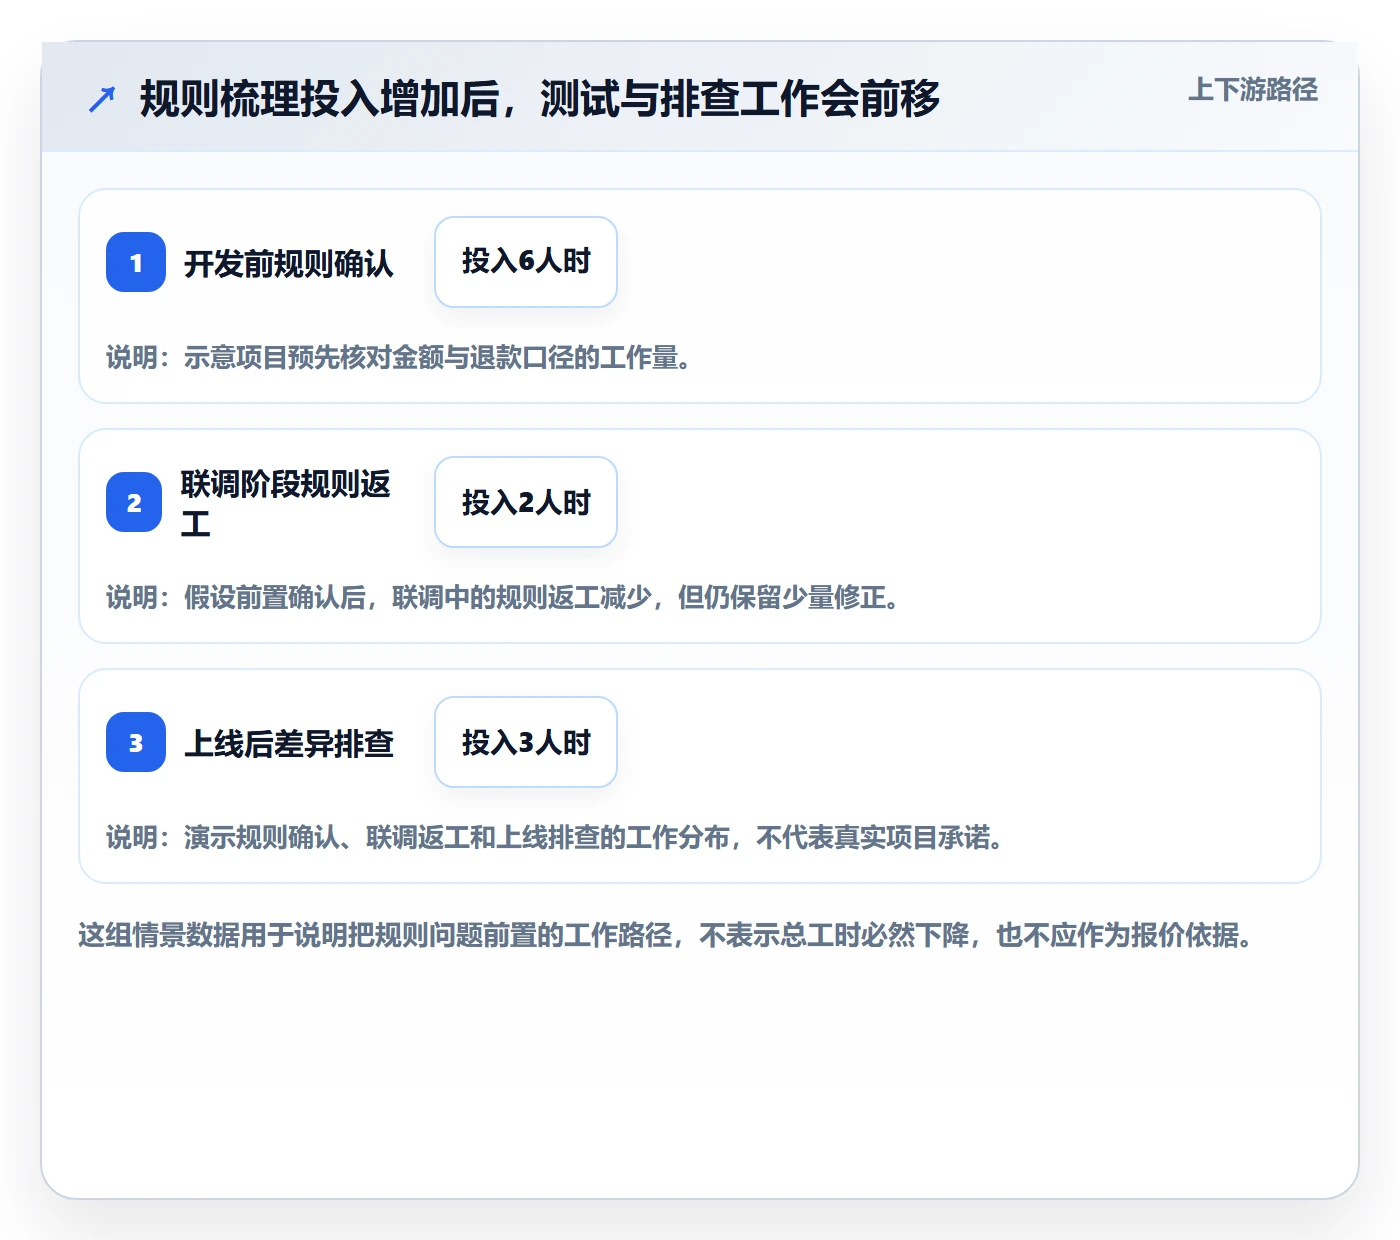Select the number 1 step badge
Screen dimensions: 1400x1240
136,262
